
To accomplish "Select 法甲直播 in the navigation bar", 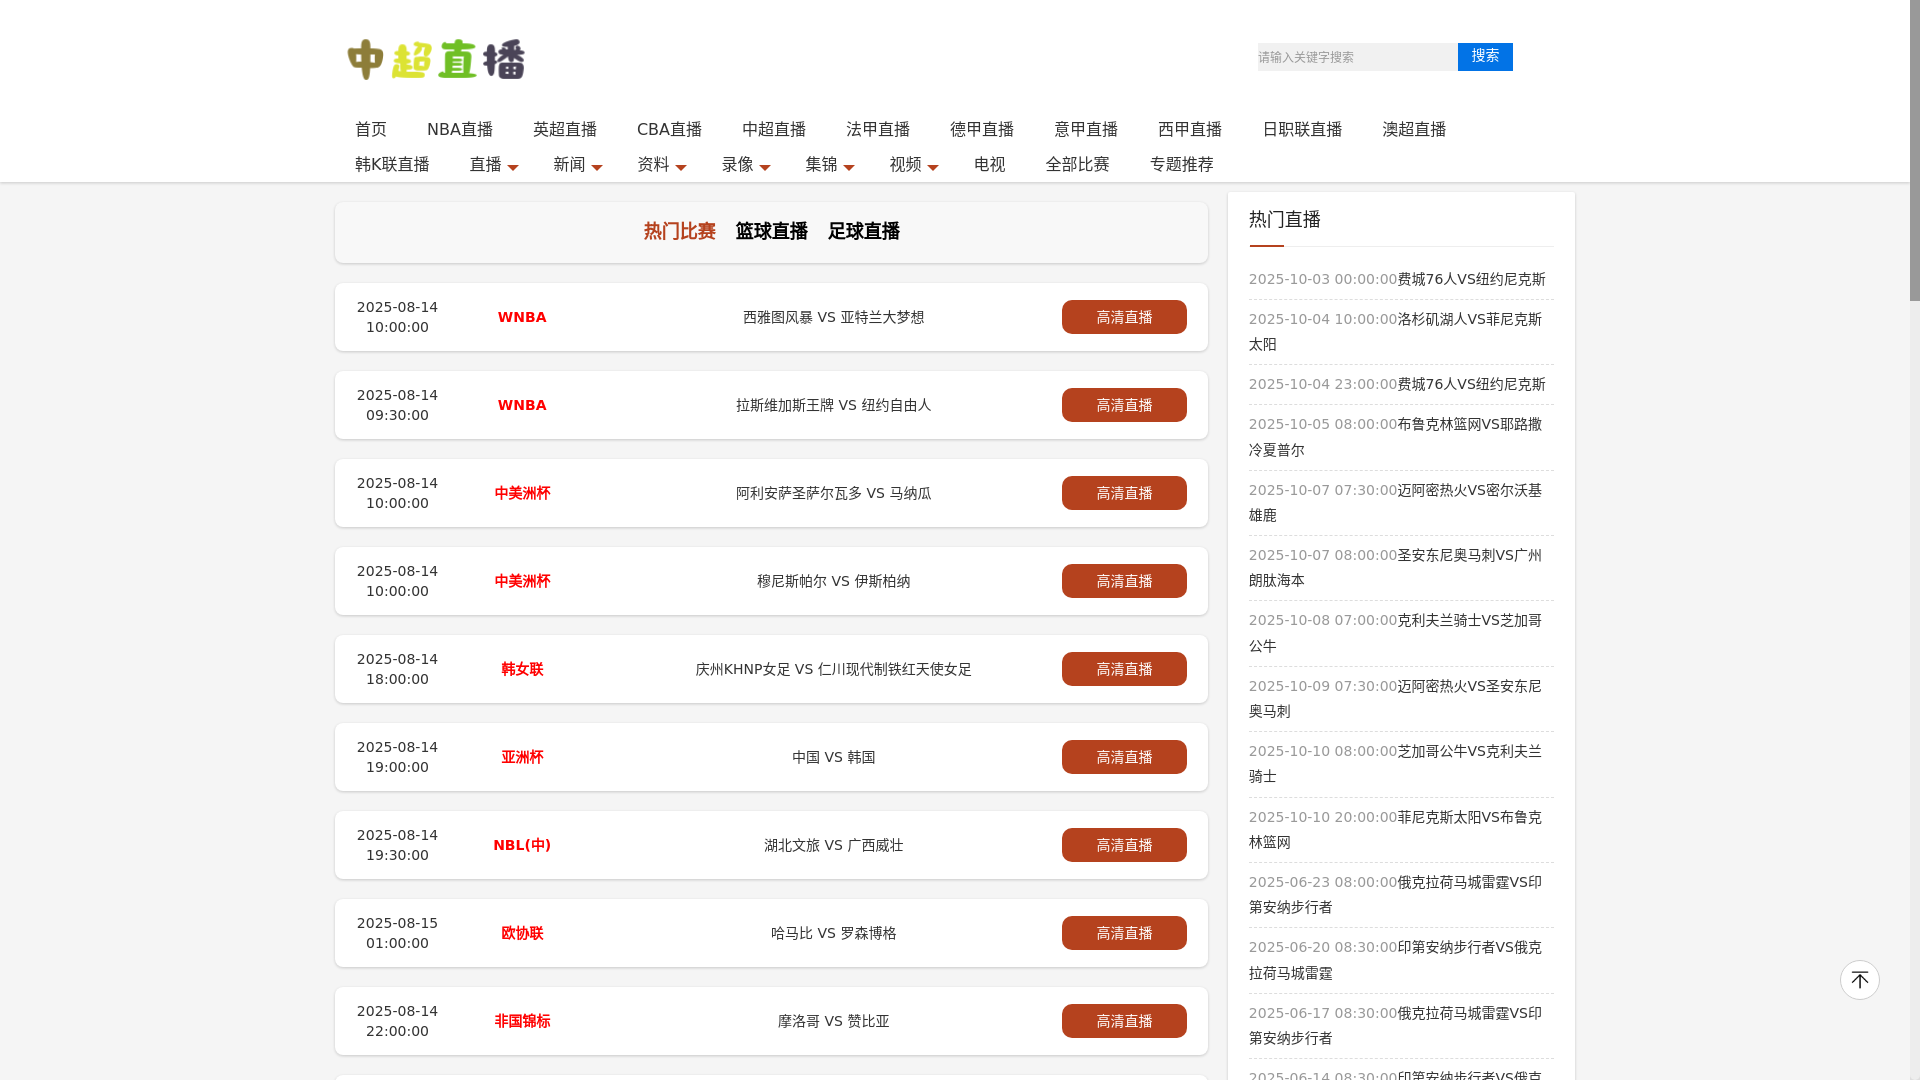I will pyautogui.click(x=878, y=129).
